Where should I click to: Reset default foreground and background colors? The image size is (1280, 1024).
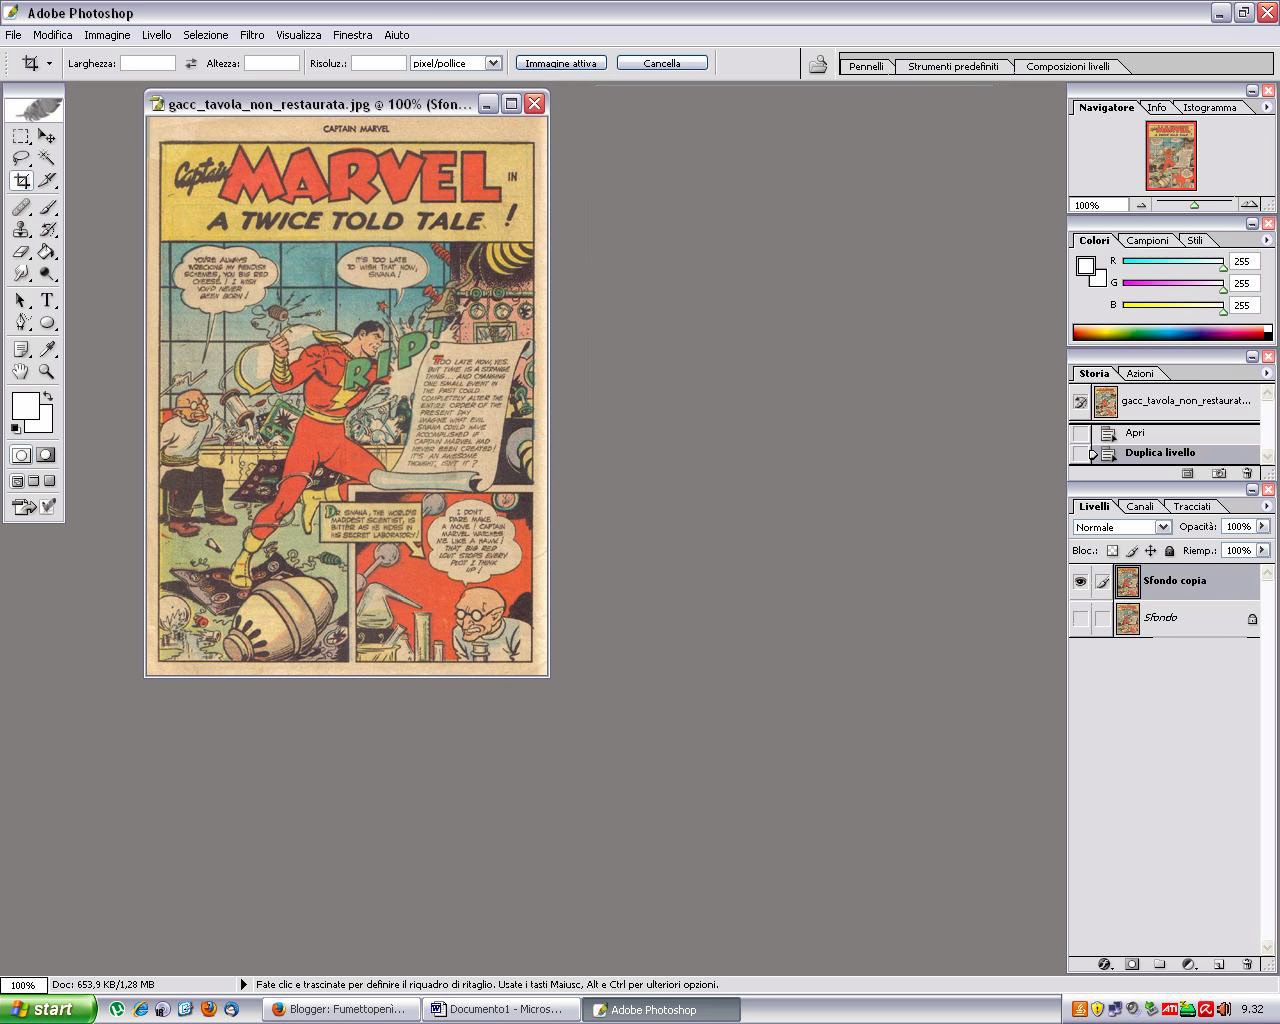click(15, 428)
